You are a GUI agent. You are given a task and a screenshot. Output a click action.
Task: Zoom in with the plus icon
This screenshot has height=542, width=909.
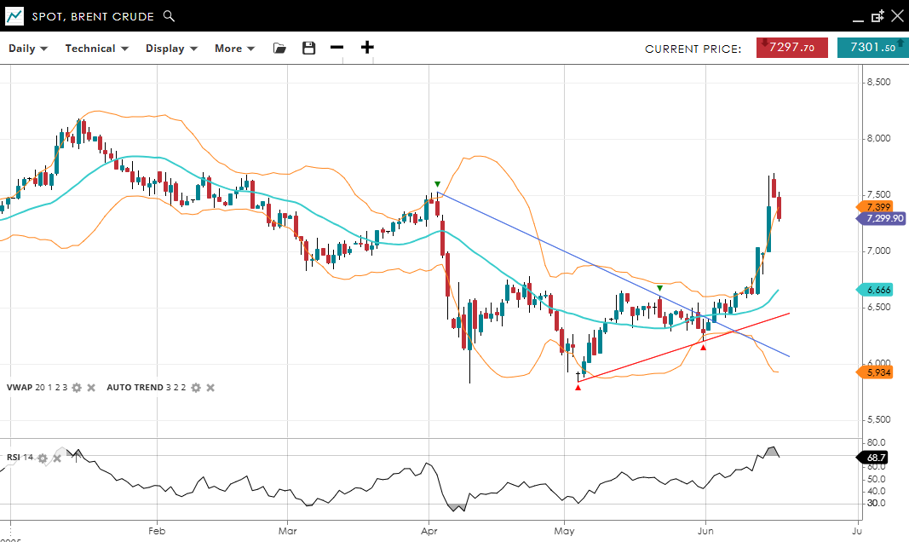coord(367,48)
